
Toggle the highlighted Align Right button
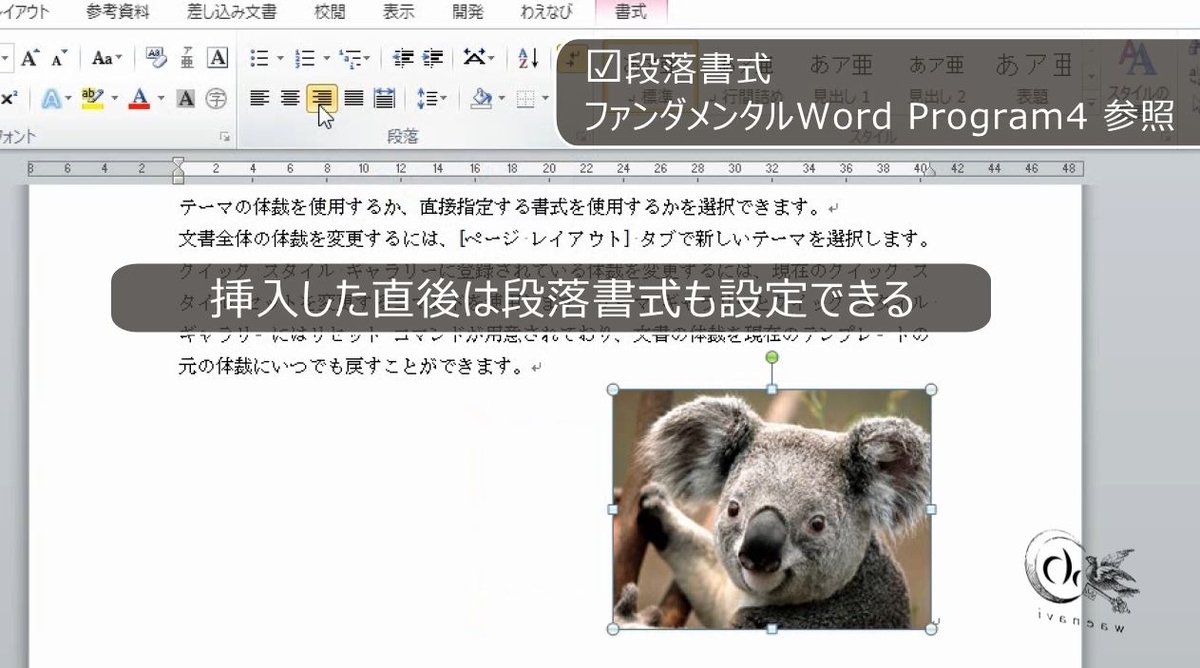click(321, 98)
